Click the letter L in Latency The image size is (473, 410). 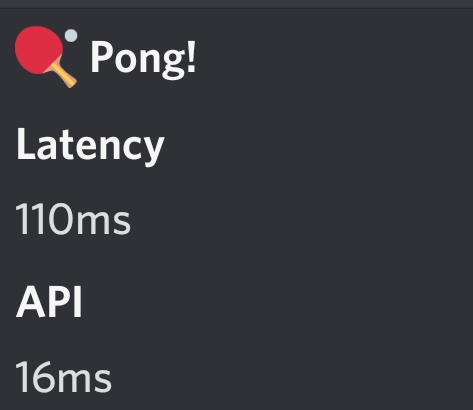pos(25,143)
